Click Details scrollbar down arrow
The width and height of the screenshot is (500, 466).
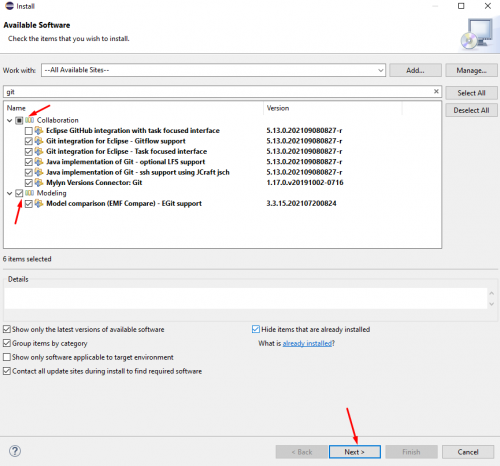point(492,304)
